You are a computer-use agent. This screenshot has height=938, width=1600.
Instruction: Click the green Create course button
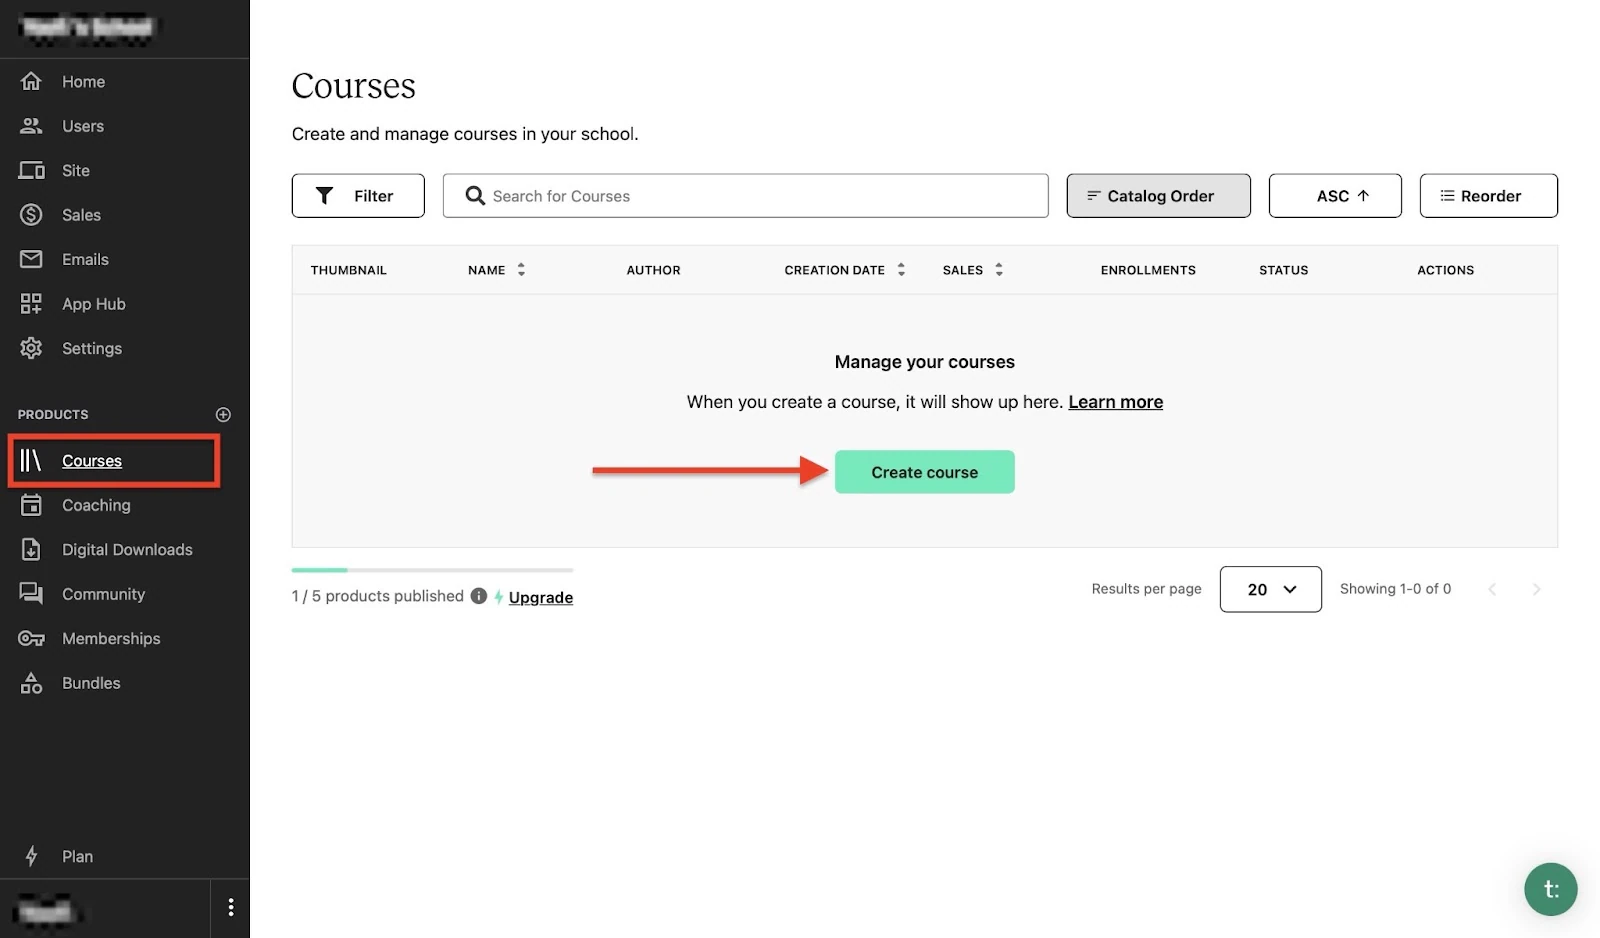point(924,472)
